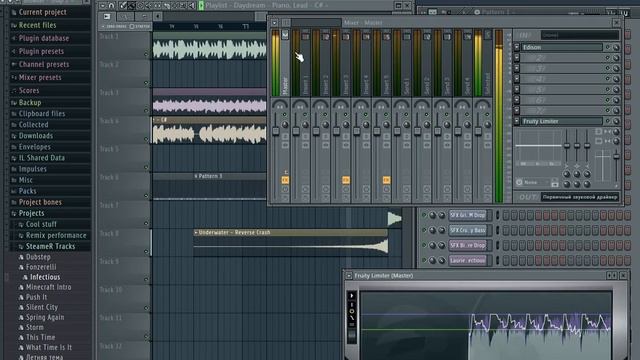Click the first Playlist tab with clip icon
Viewport: 640px width, 360px height.
click(x=107, y=16)
